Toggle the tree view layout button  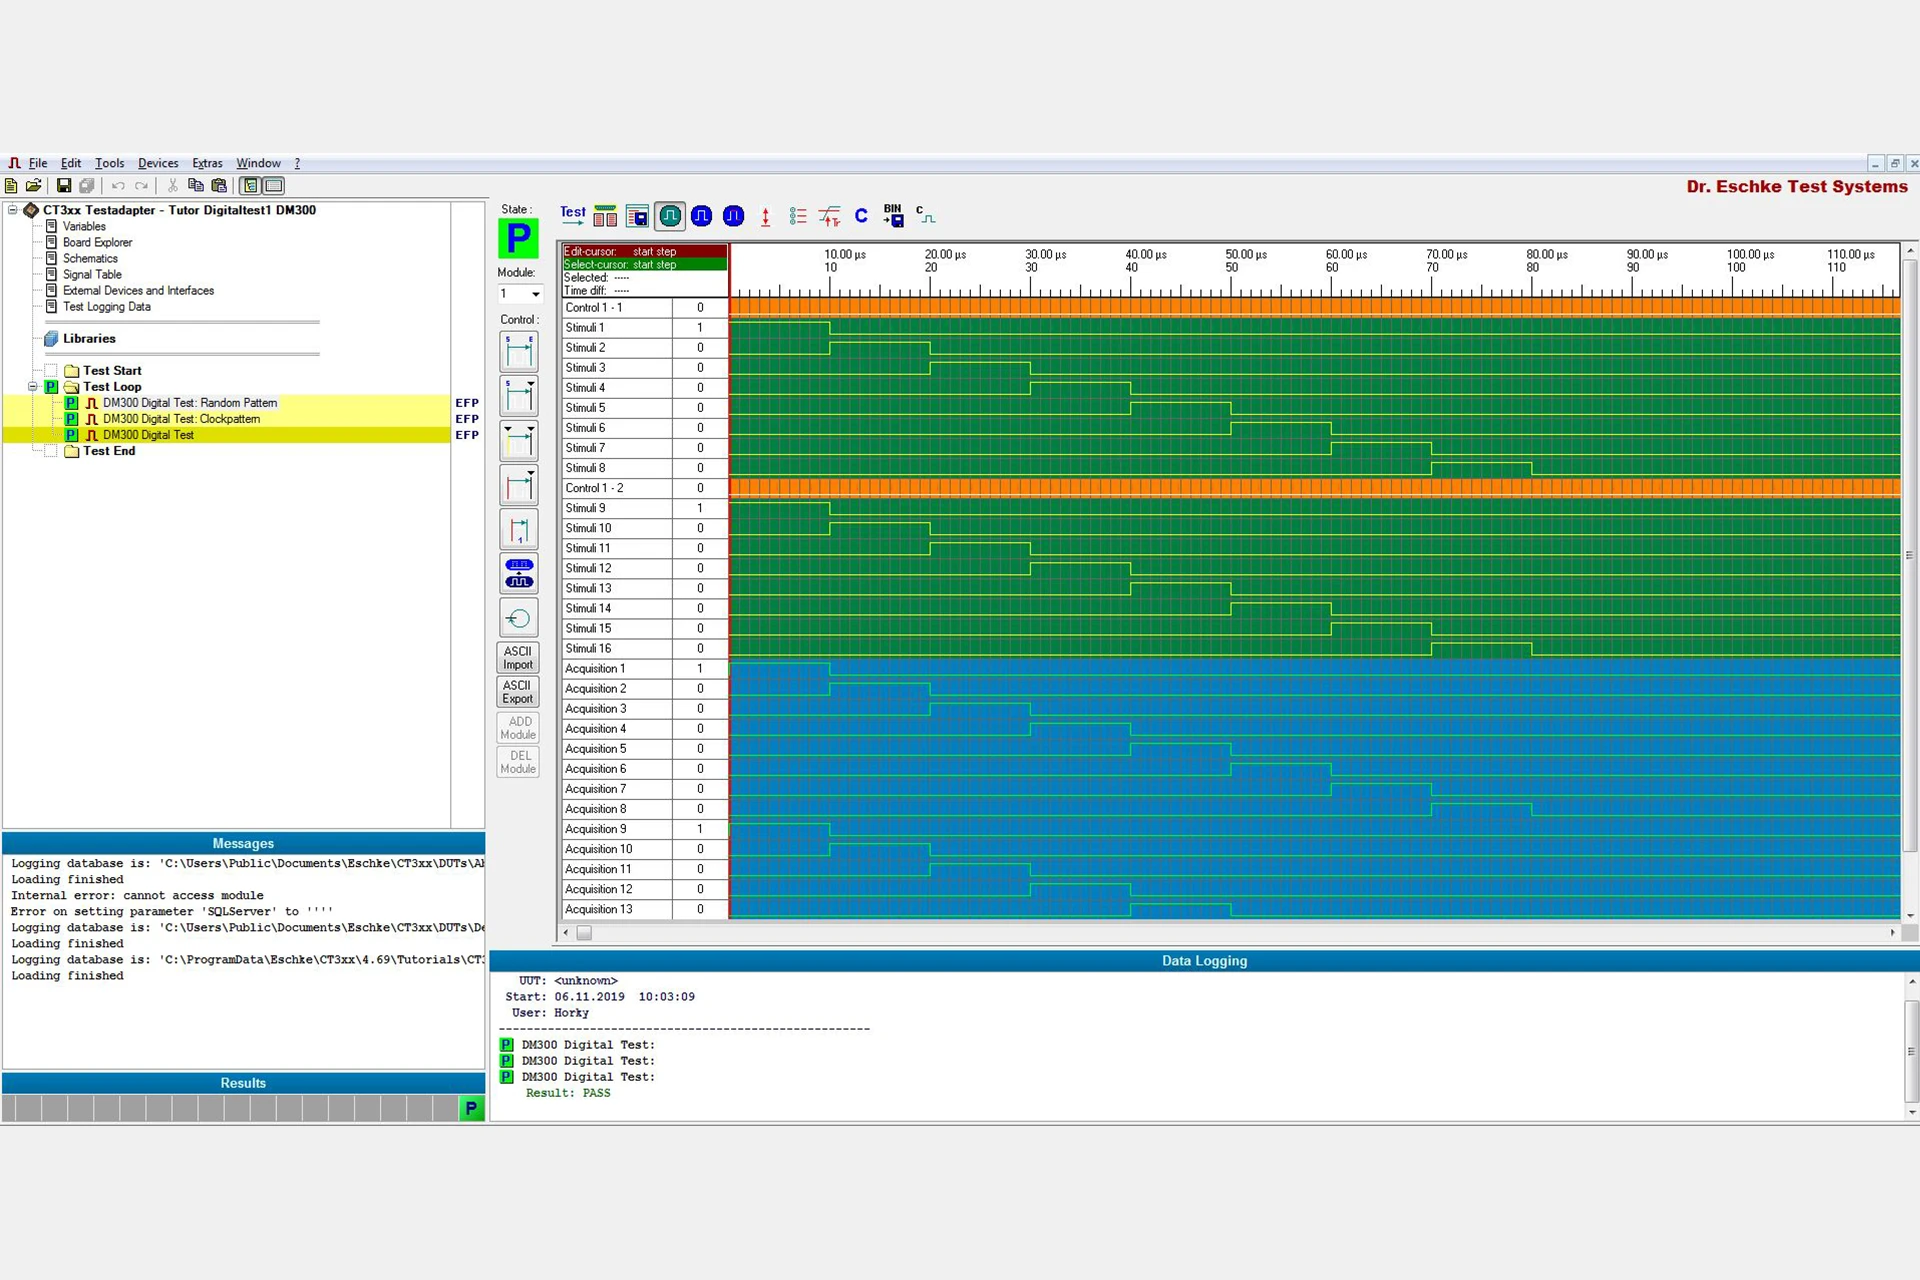point(251,186)
